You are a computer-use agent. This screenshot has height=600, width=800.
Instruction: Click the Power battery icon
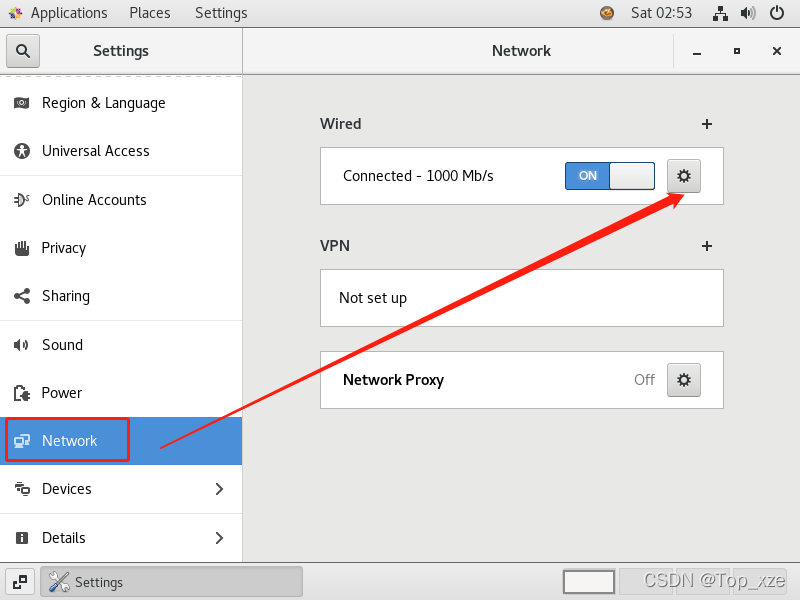(21, 393)
